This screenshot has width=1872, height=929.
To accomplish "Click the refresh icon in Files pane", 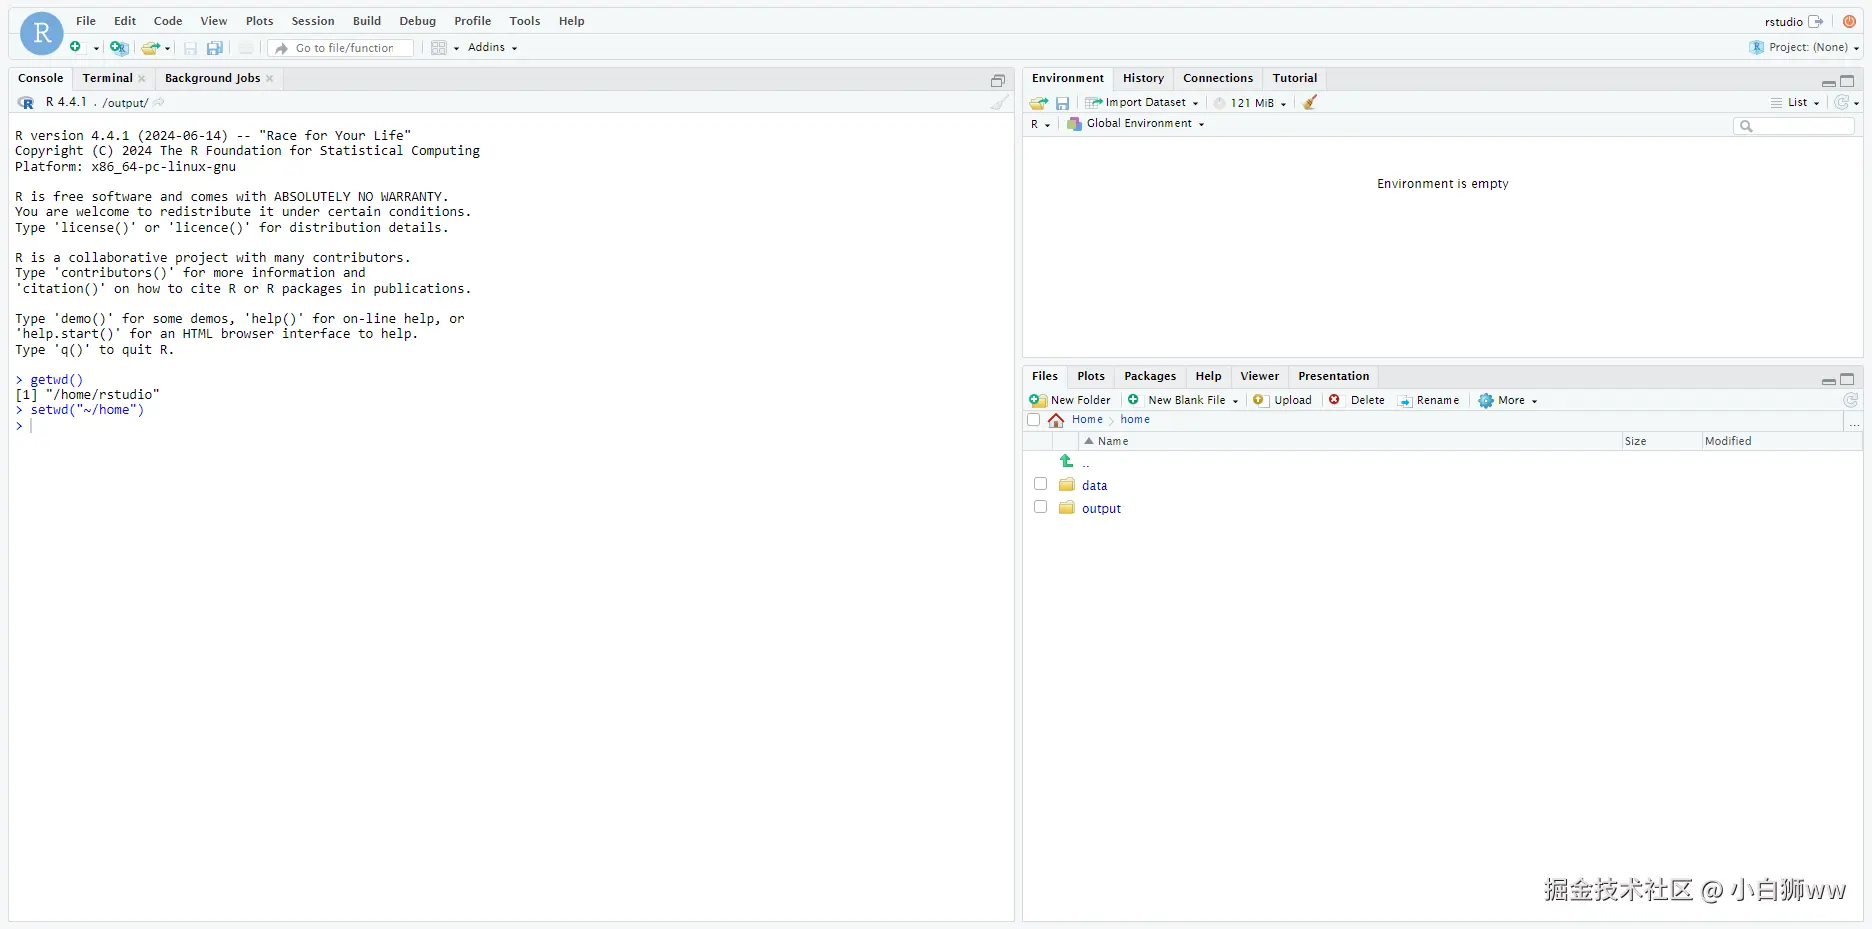I will (x=1851, y=400).
